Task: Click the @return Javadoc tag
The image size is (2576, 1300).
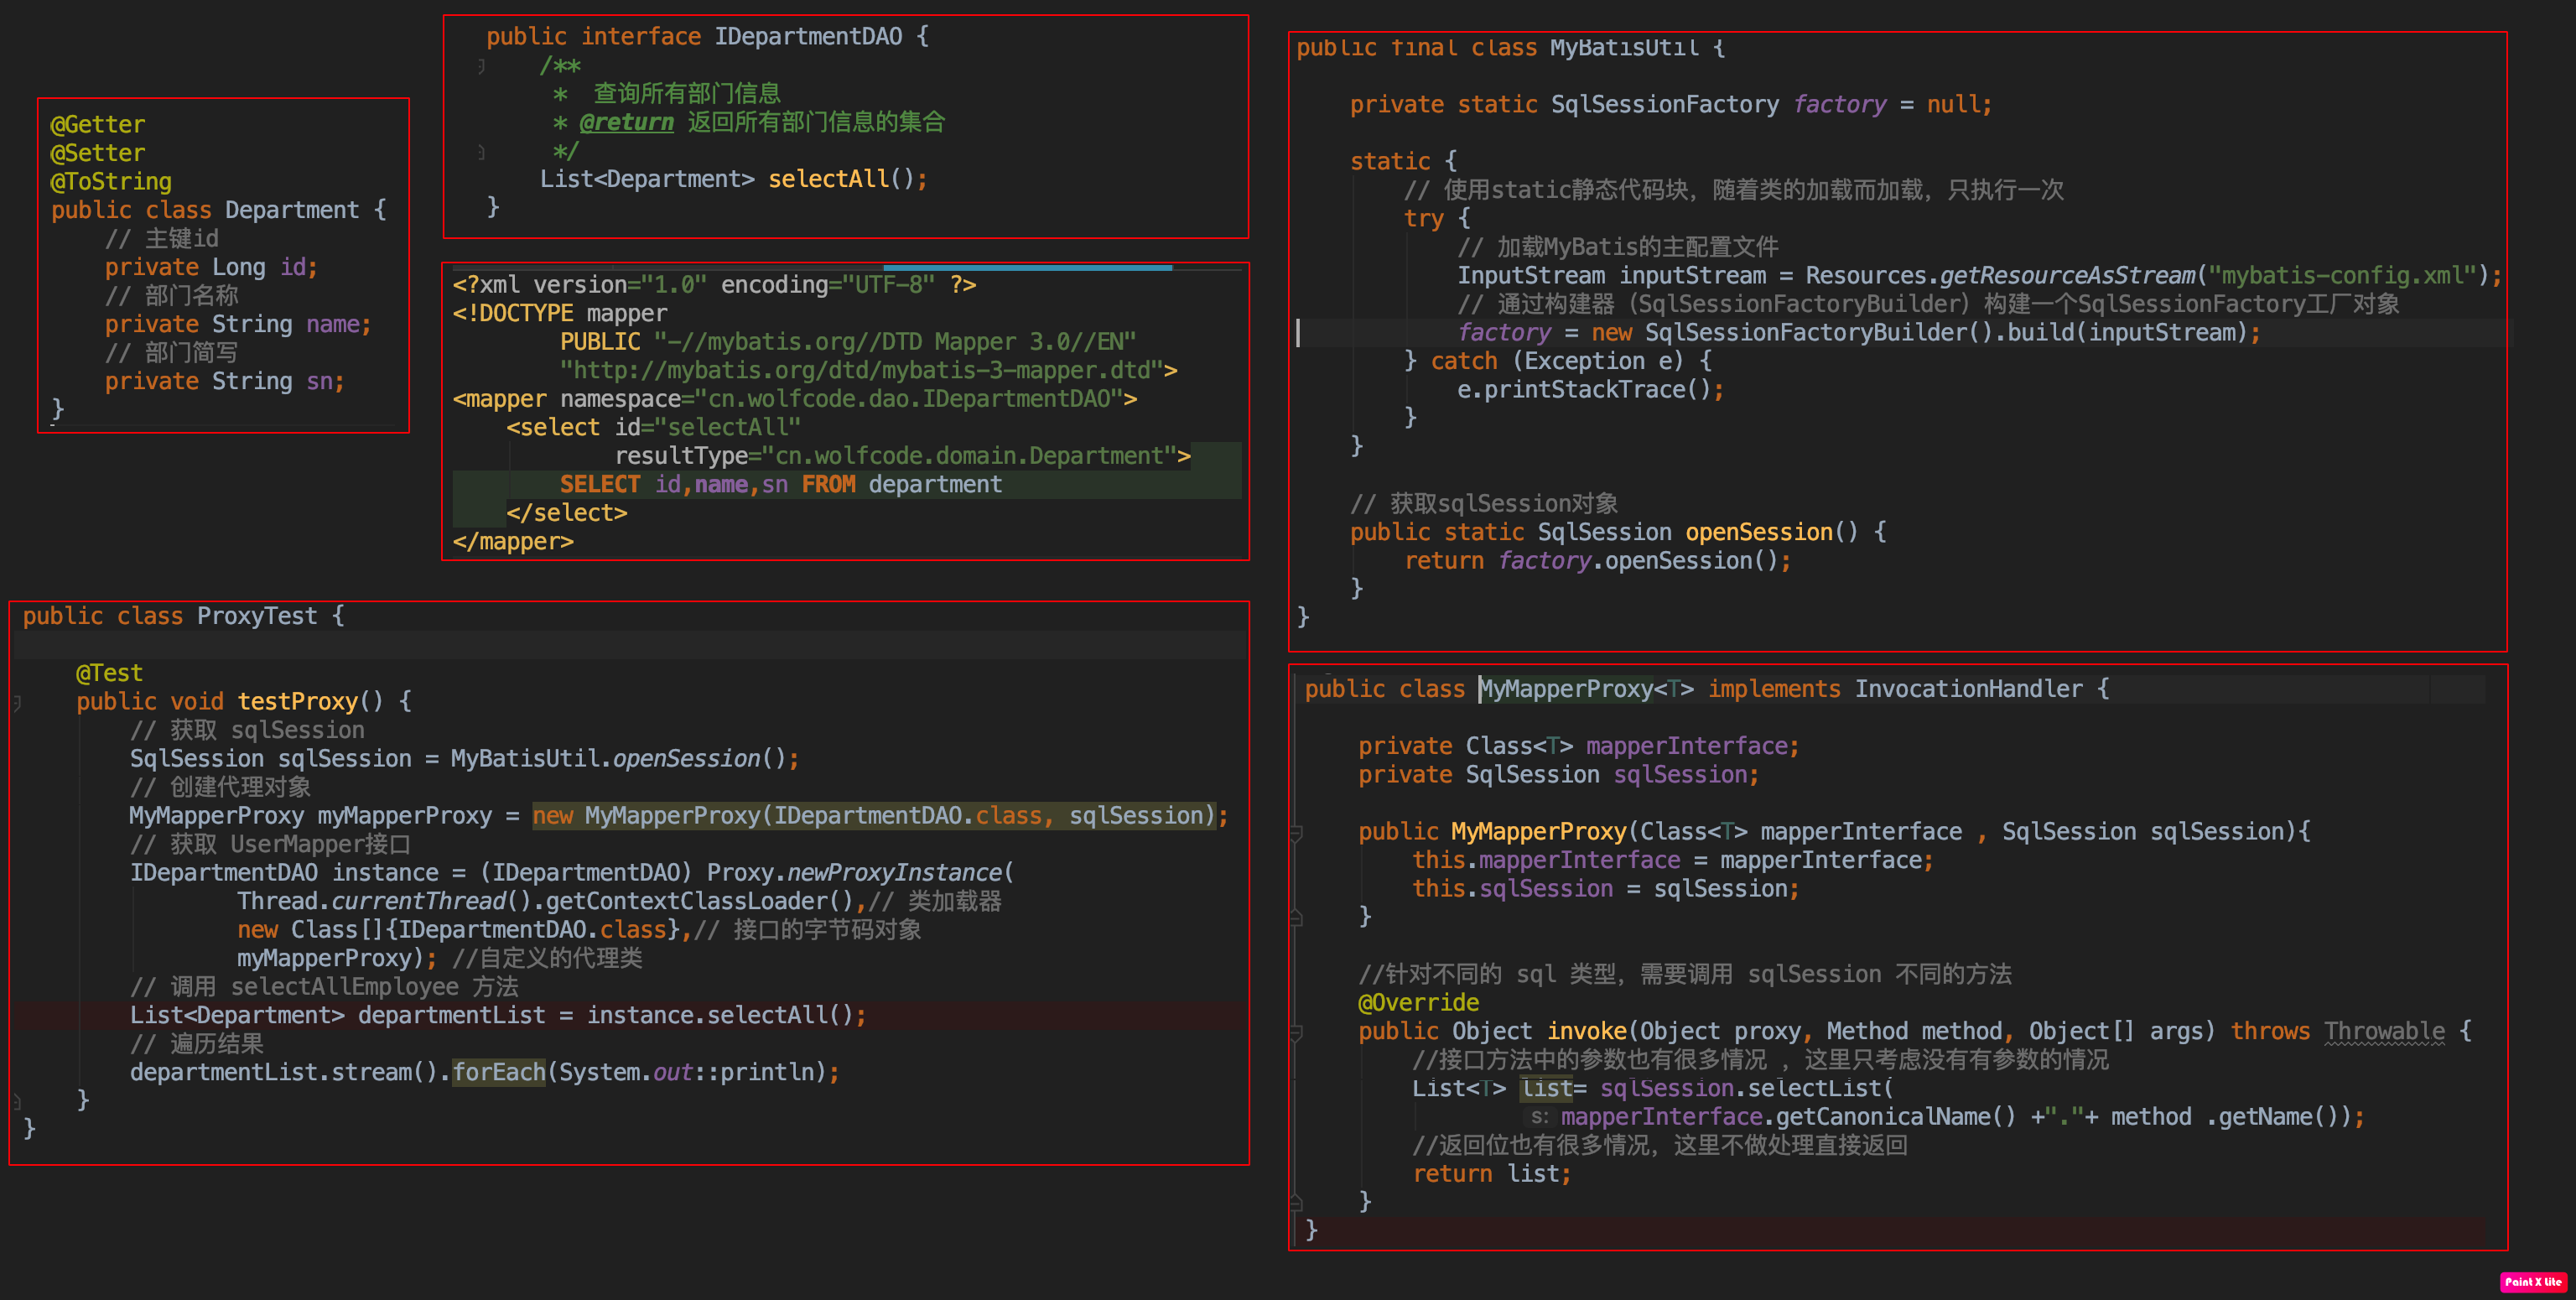Action: pyautogui.click(x=626, y=122)
